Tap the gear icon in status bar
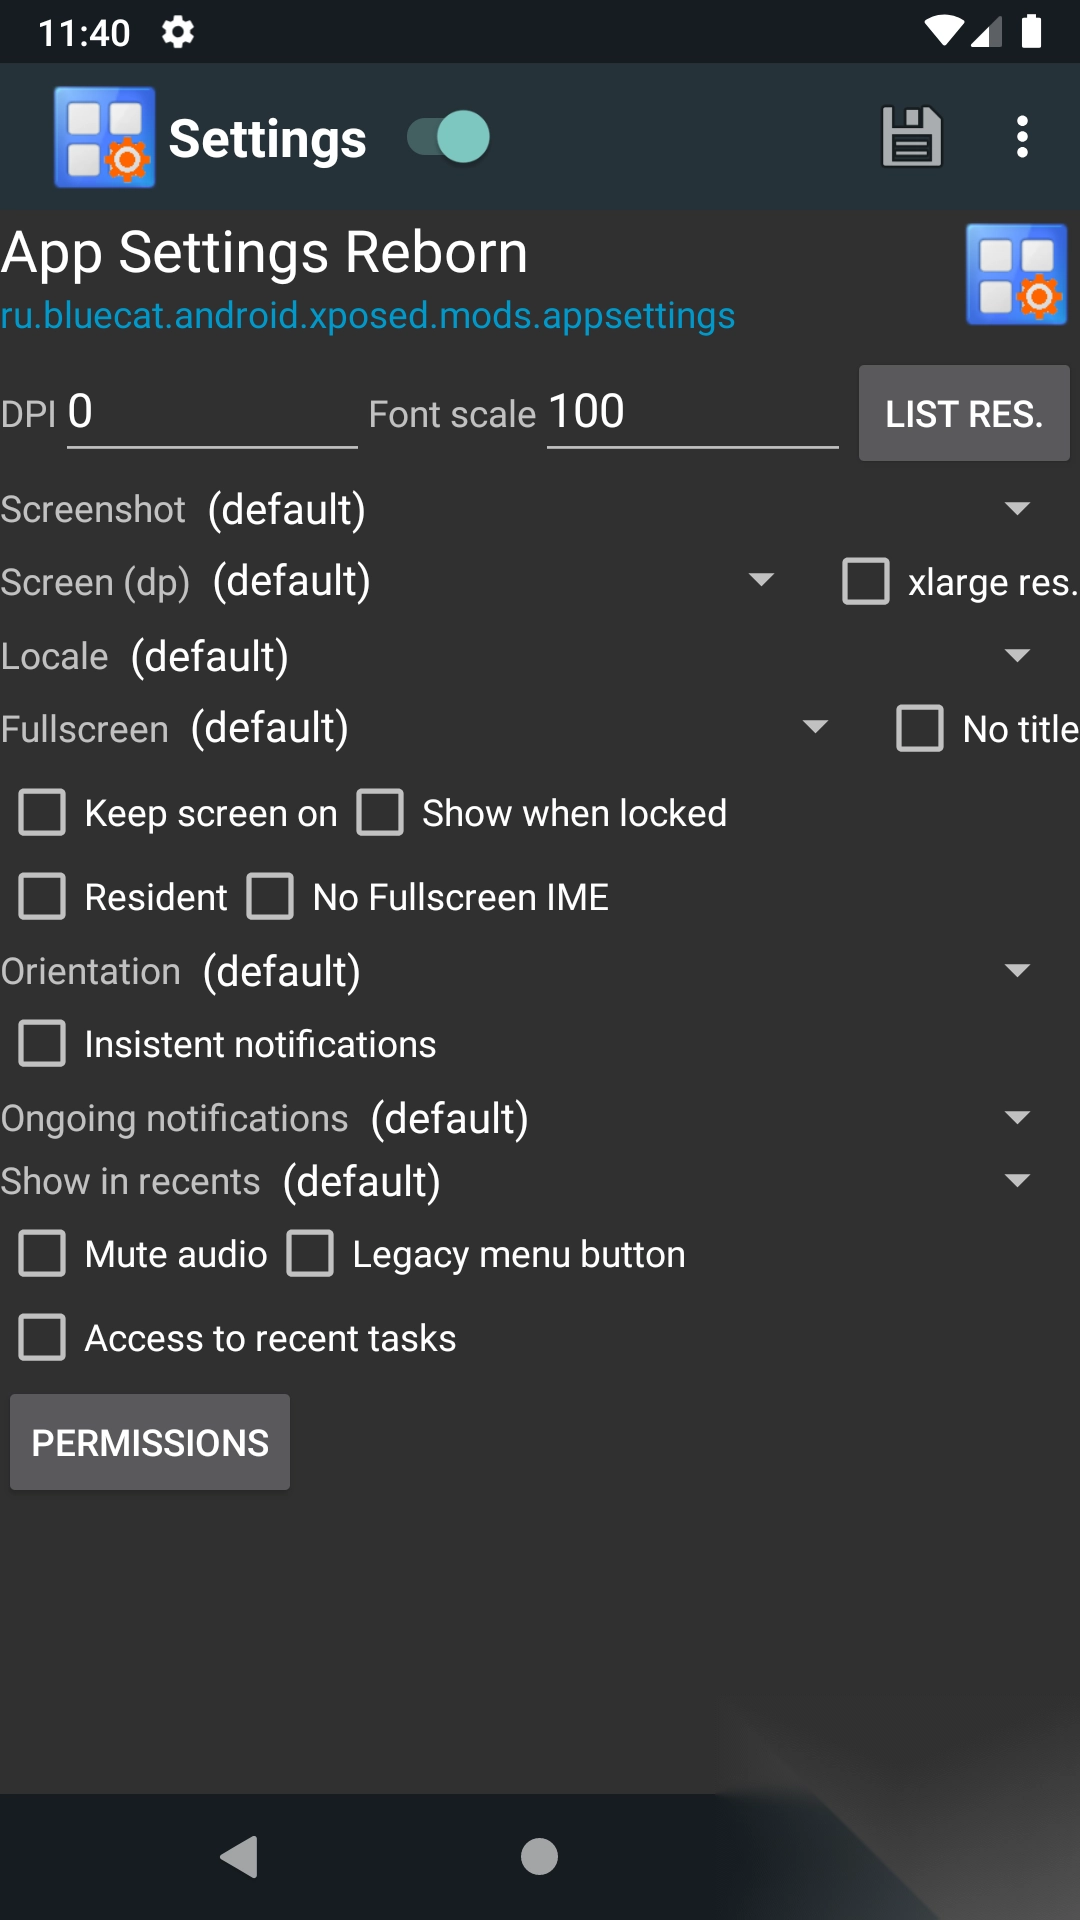 click(178, 33)
